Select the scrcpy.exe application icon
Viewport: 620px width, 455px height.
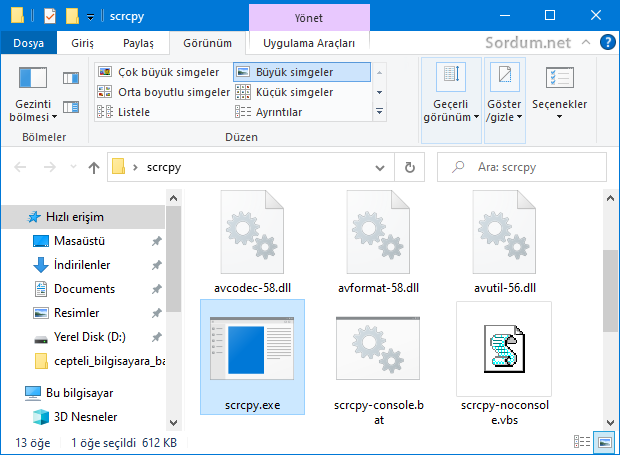252,348
